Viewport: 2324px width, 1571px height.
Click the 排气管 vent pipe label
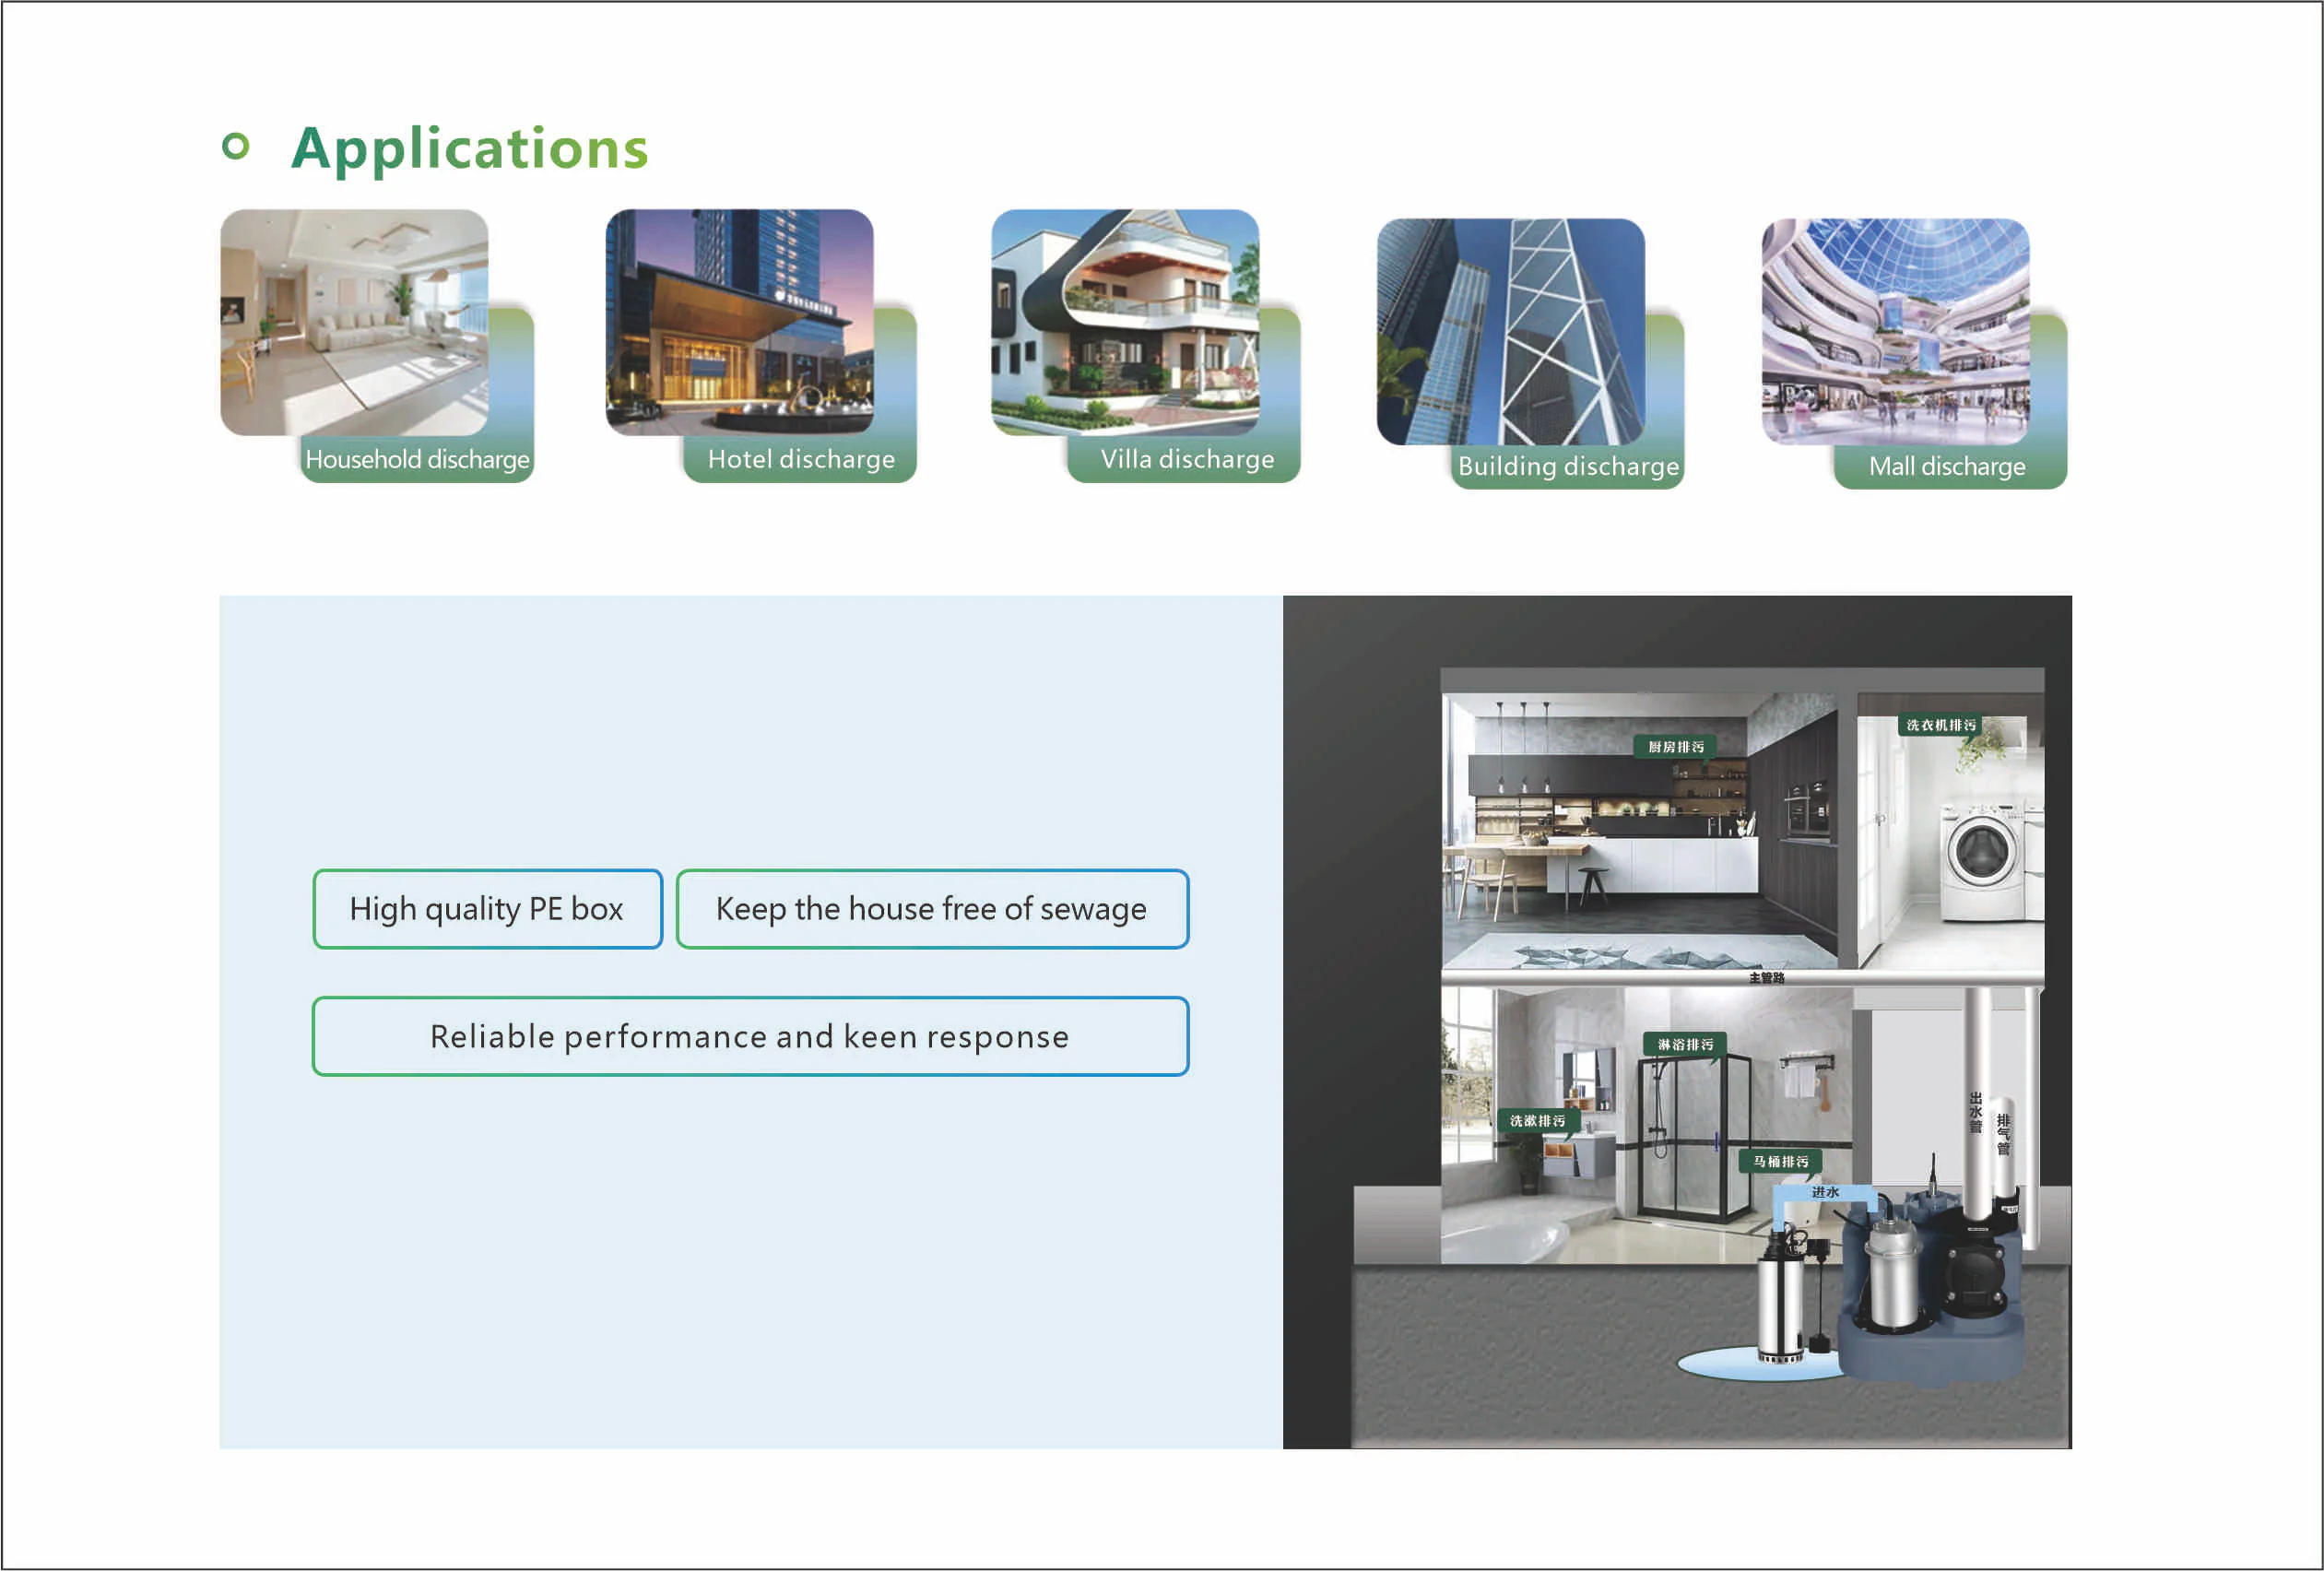pyautogui.click(x=2003, y=1135)
